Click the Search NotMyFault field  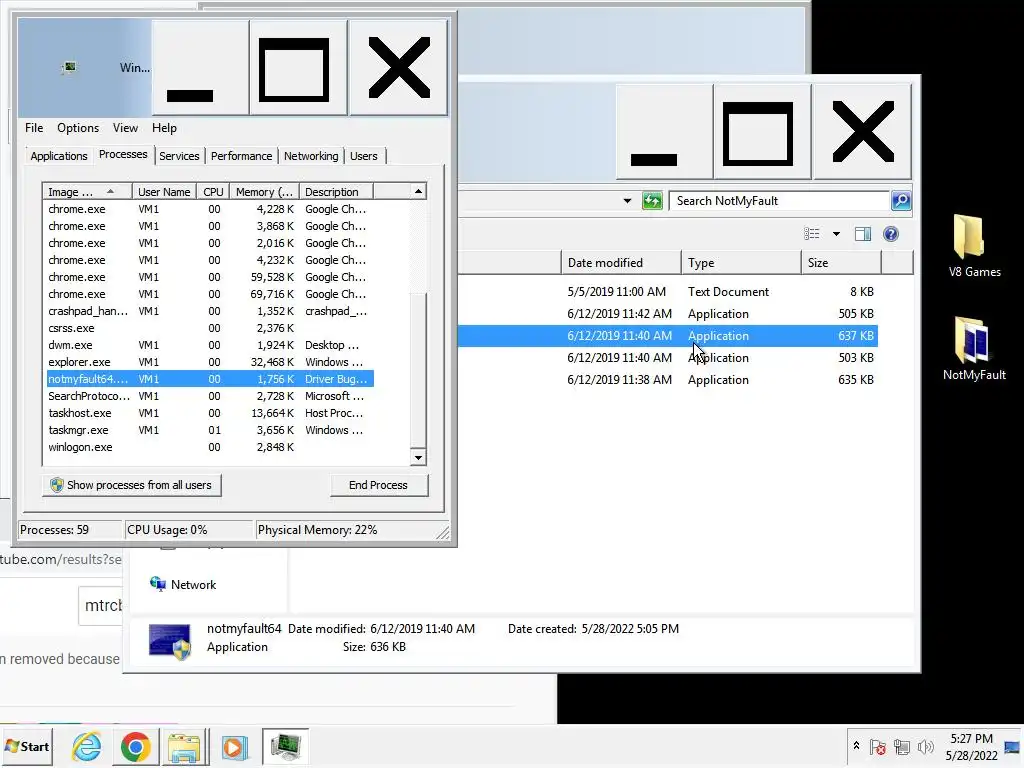point(780,200)
